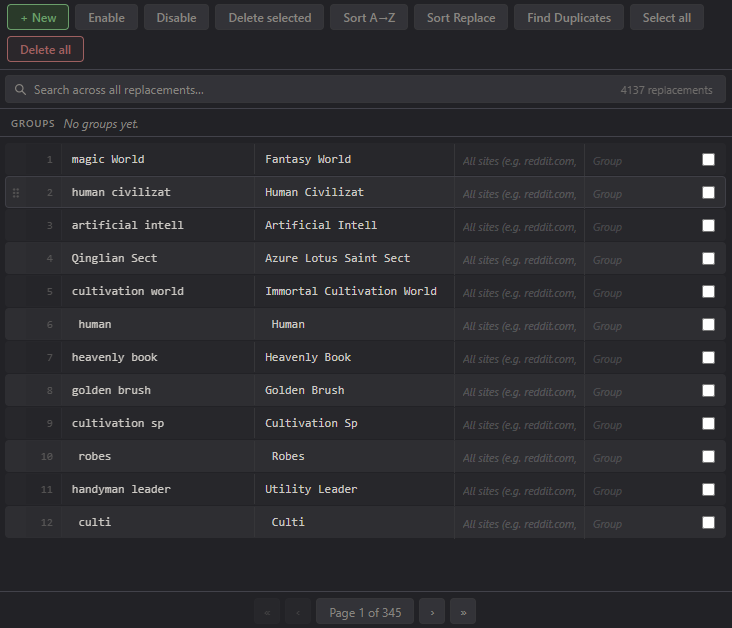Viewport: 732px width, 628px height.
Task: Click the Group field of golden brush row
Action: click(640, 392)
